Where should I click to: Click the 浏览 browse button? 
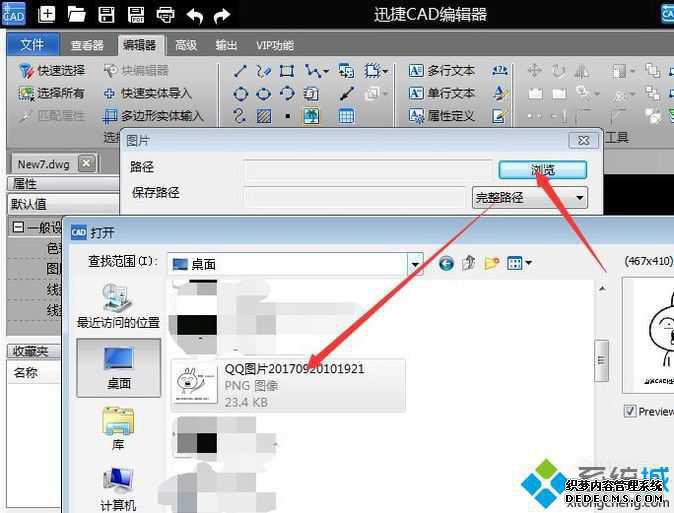[x=542, y=170]
